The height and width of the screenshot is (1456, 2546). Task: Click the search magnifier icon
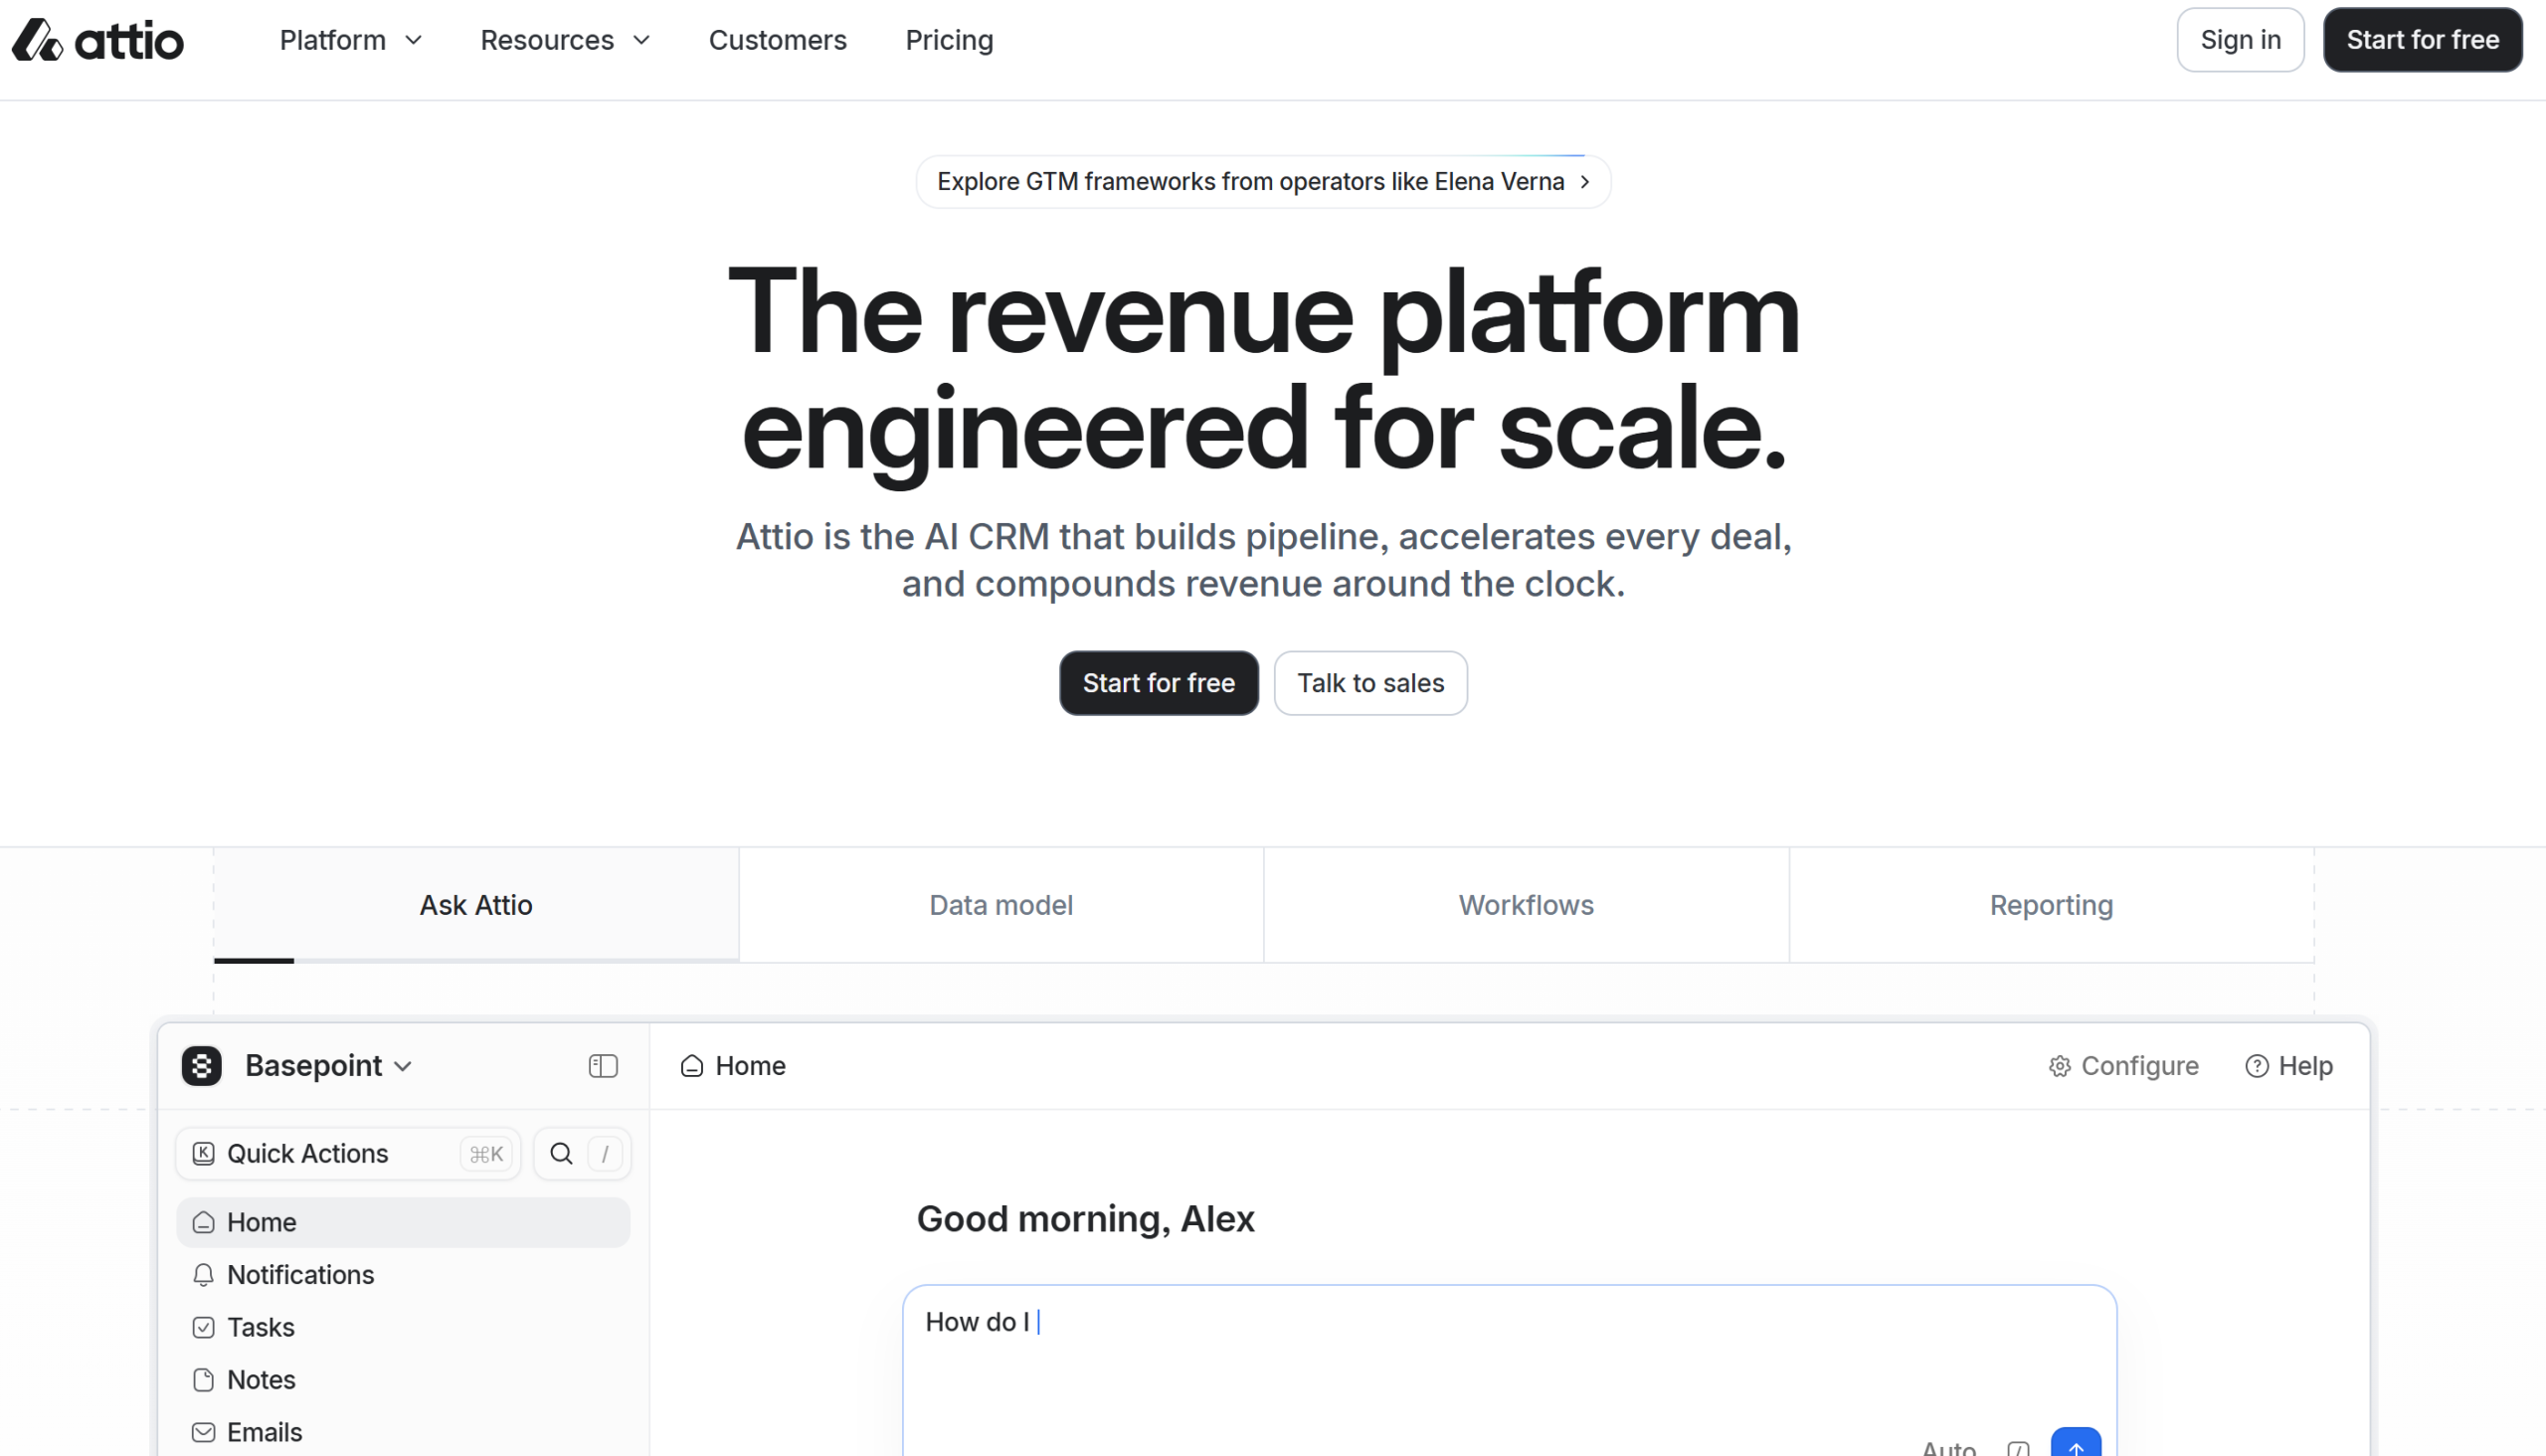click(561, 1154)
